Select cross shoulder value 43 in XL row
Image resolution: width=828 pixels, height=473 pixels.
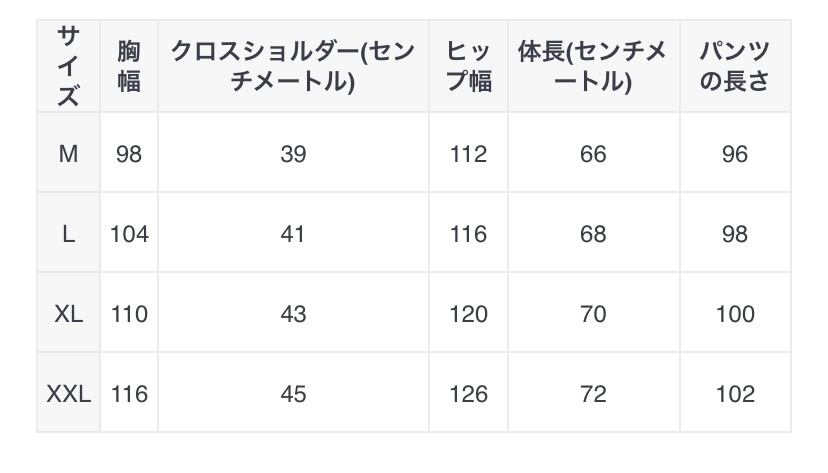point(293,314)
